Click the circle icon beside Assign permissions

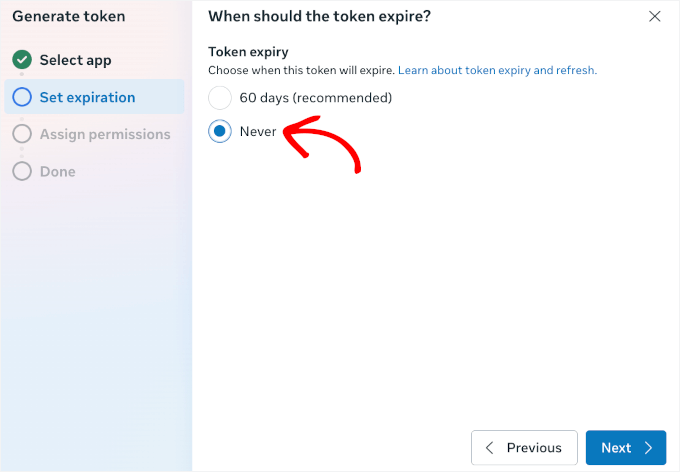(22, 134)
